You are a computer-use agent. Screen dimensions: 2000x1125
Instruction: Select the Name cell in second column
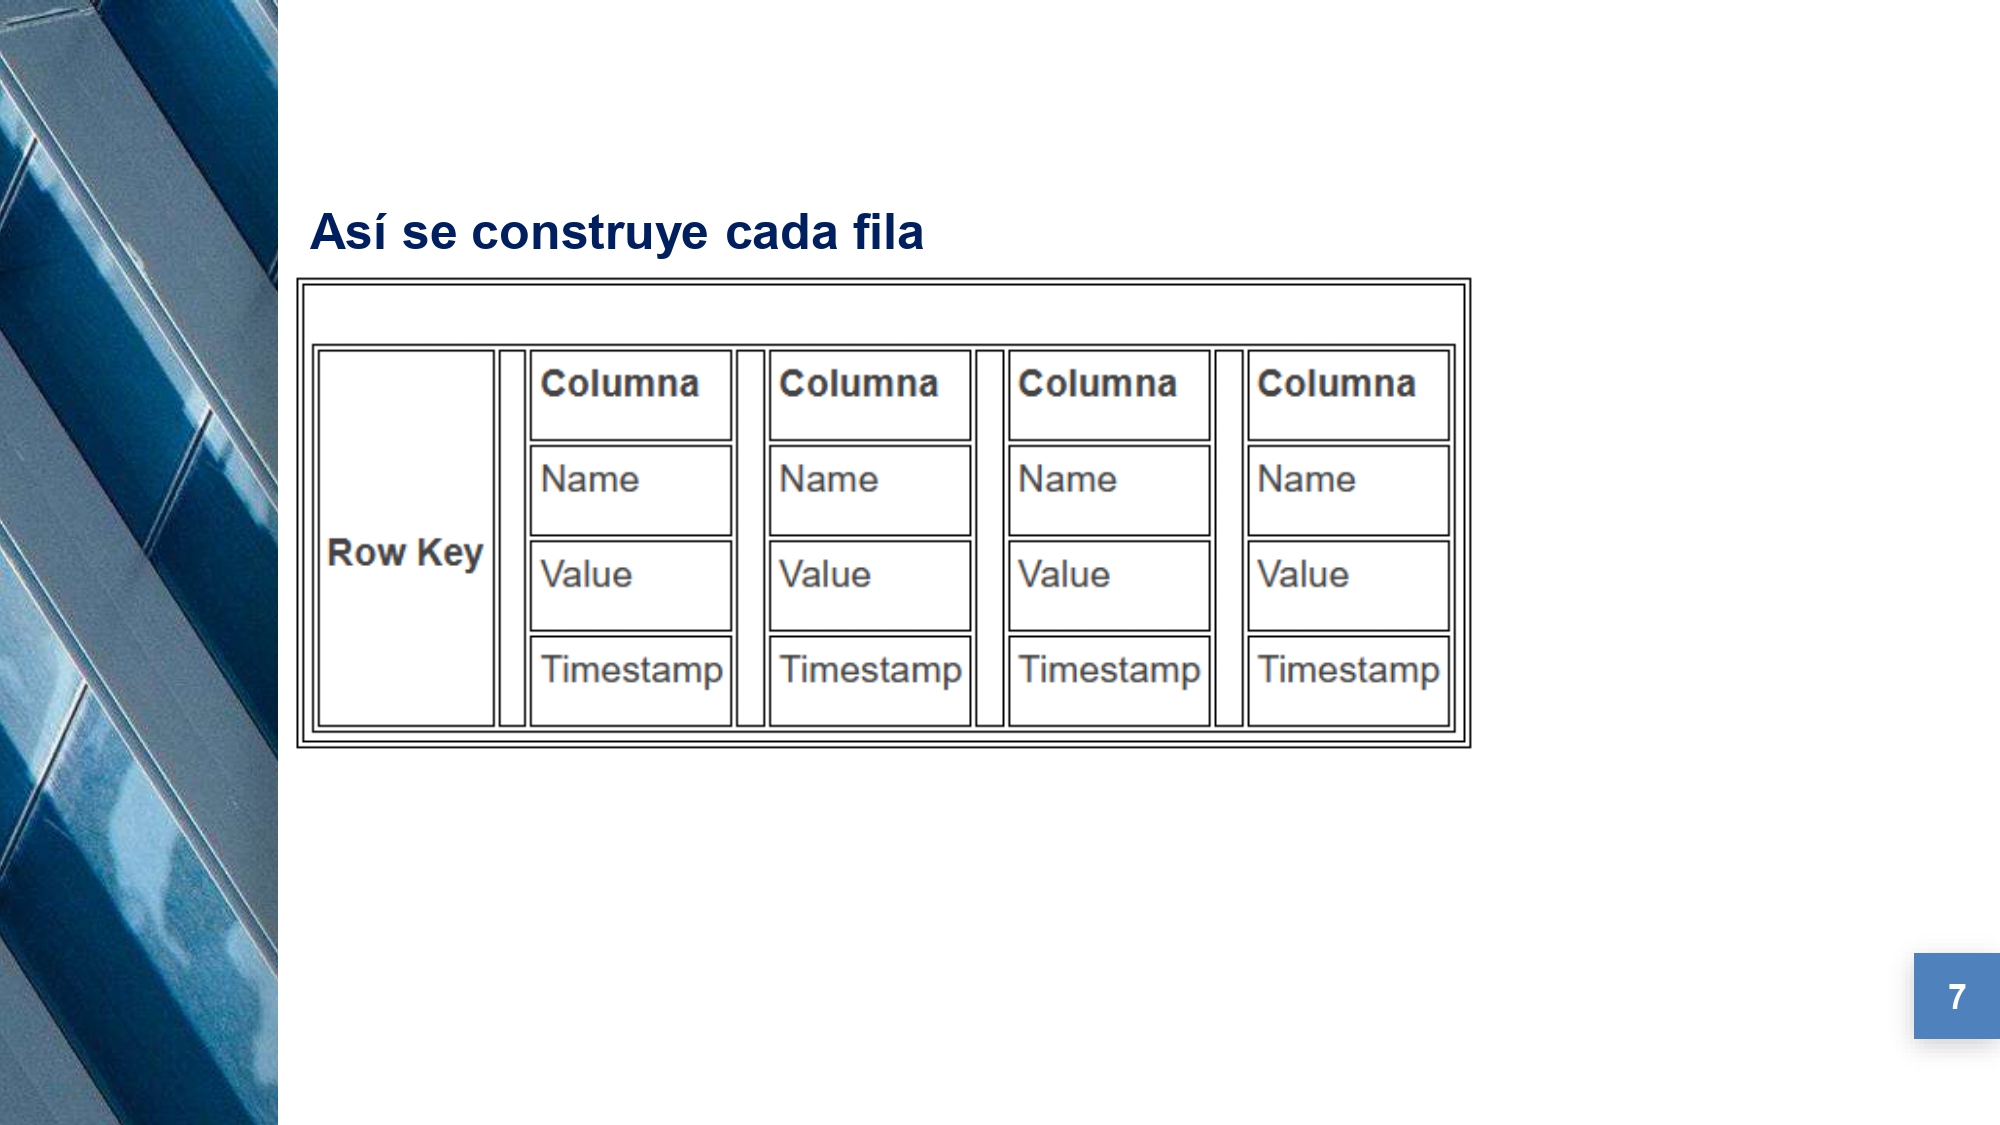point(870,490)
